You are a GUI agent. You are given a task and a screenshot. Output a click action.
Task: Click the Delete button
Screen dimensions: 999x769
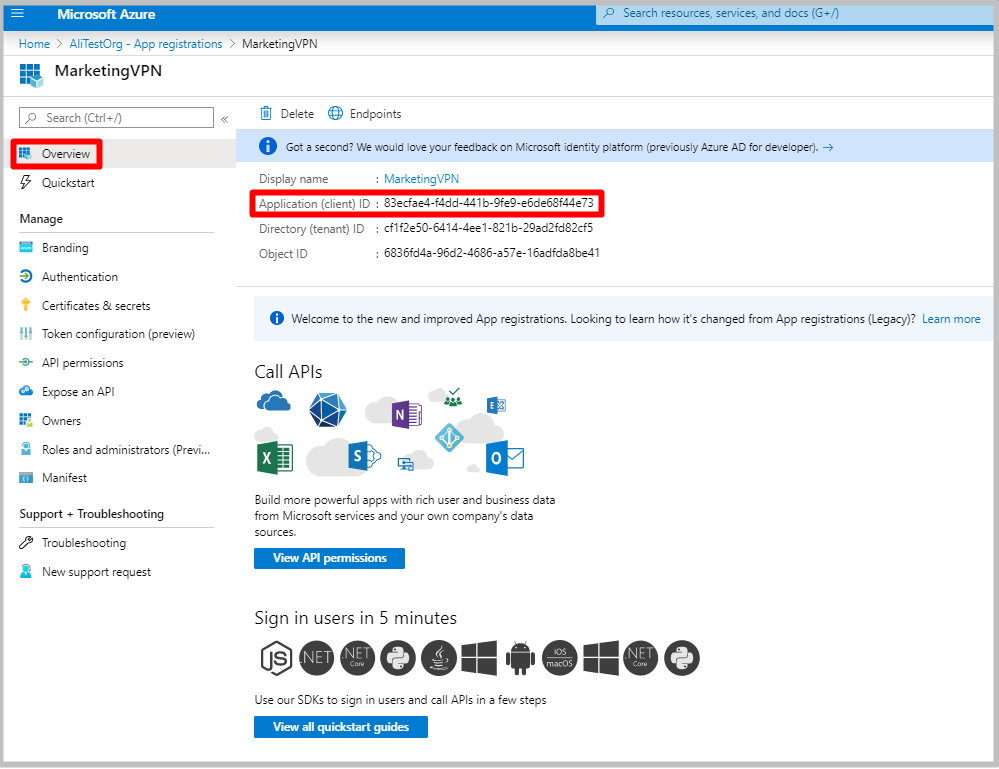pos(287,113)
